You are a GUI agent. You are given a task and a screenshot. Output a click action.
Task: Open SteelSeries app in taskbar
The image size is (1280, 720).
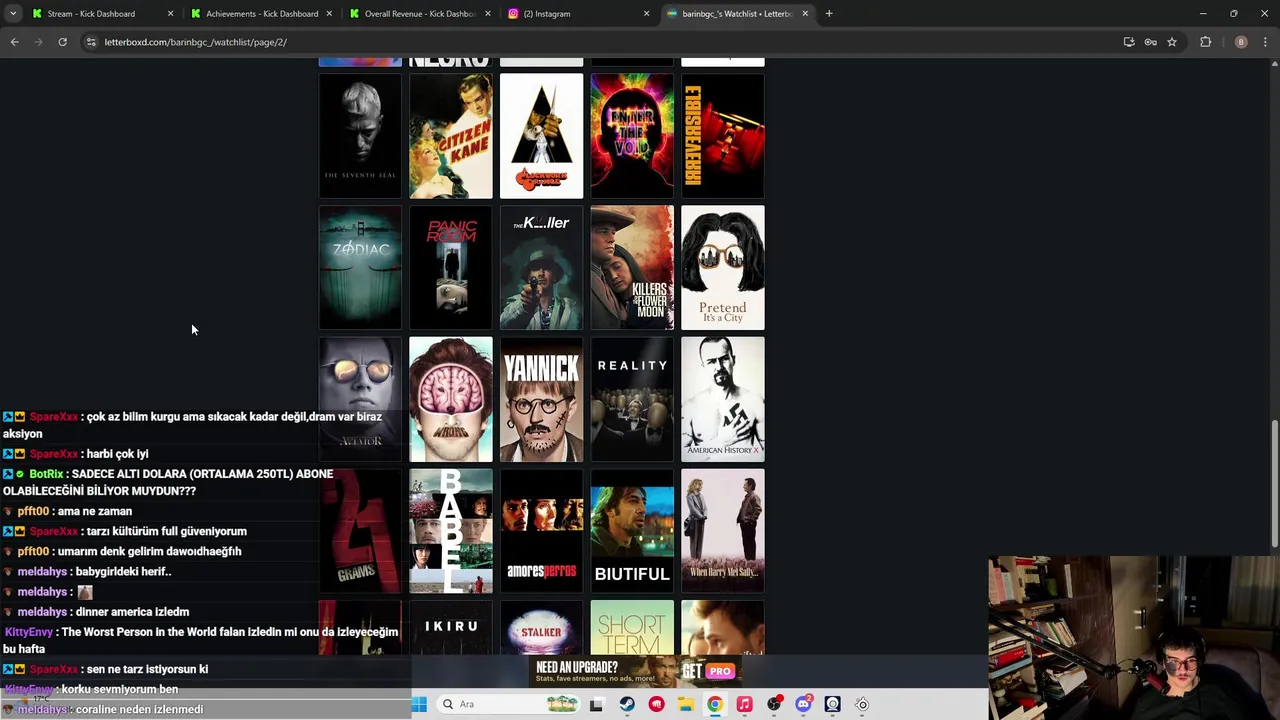(x=862, y=704)
